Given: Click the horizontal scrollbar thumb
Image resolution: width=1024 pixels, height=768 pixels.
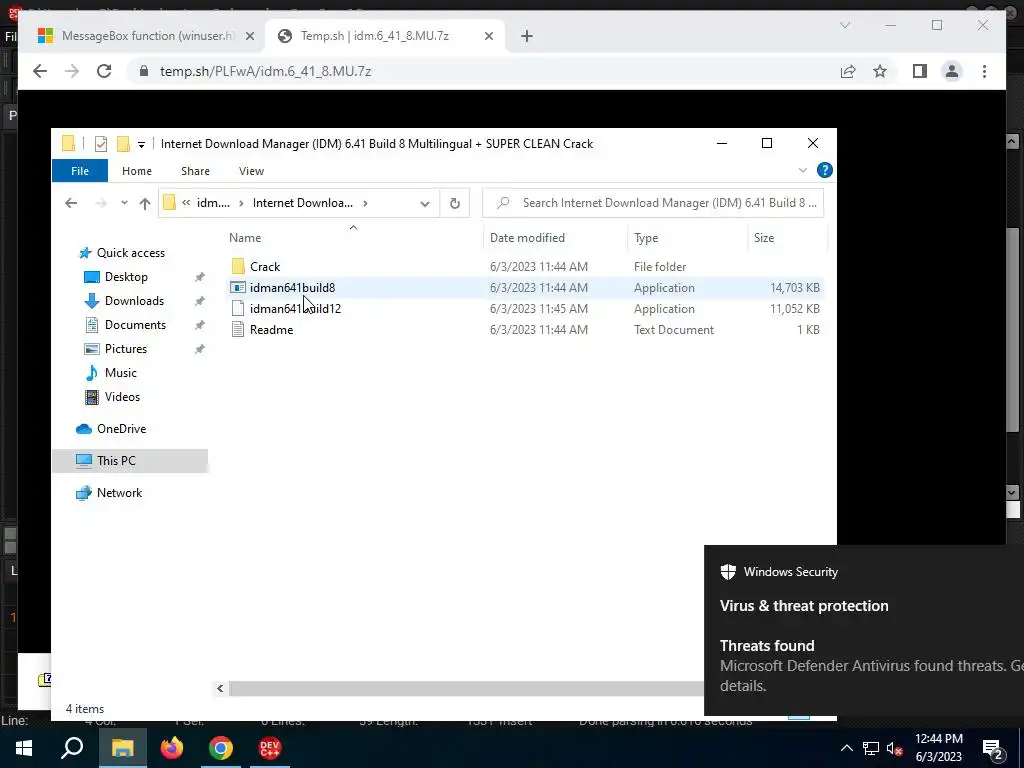Looking at the screenshot, I should [466, 688].
